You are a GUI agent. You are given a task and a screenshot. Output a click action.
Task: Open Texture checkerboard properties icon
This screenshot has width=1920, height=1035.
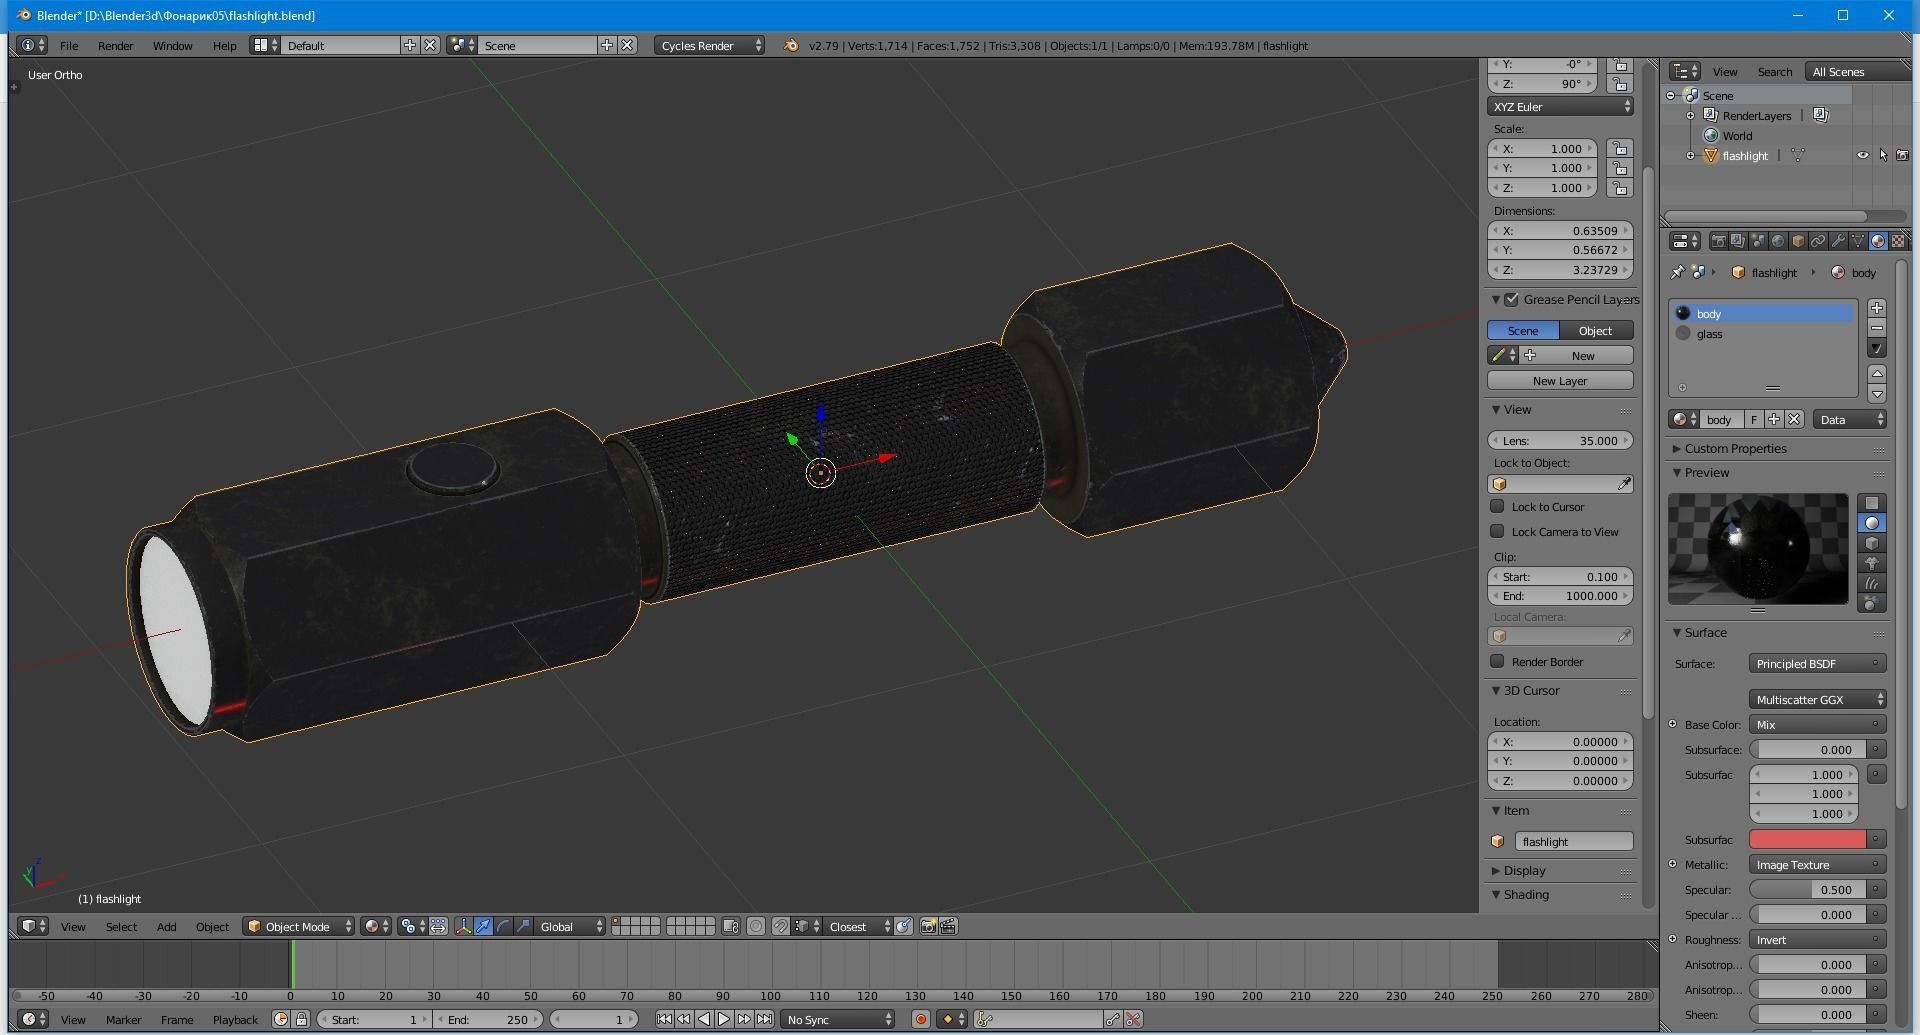pos(1898,241)
